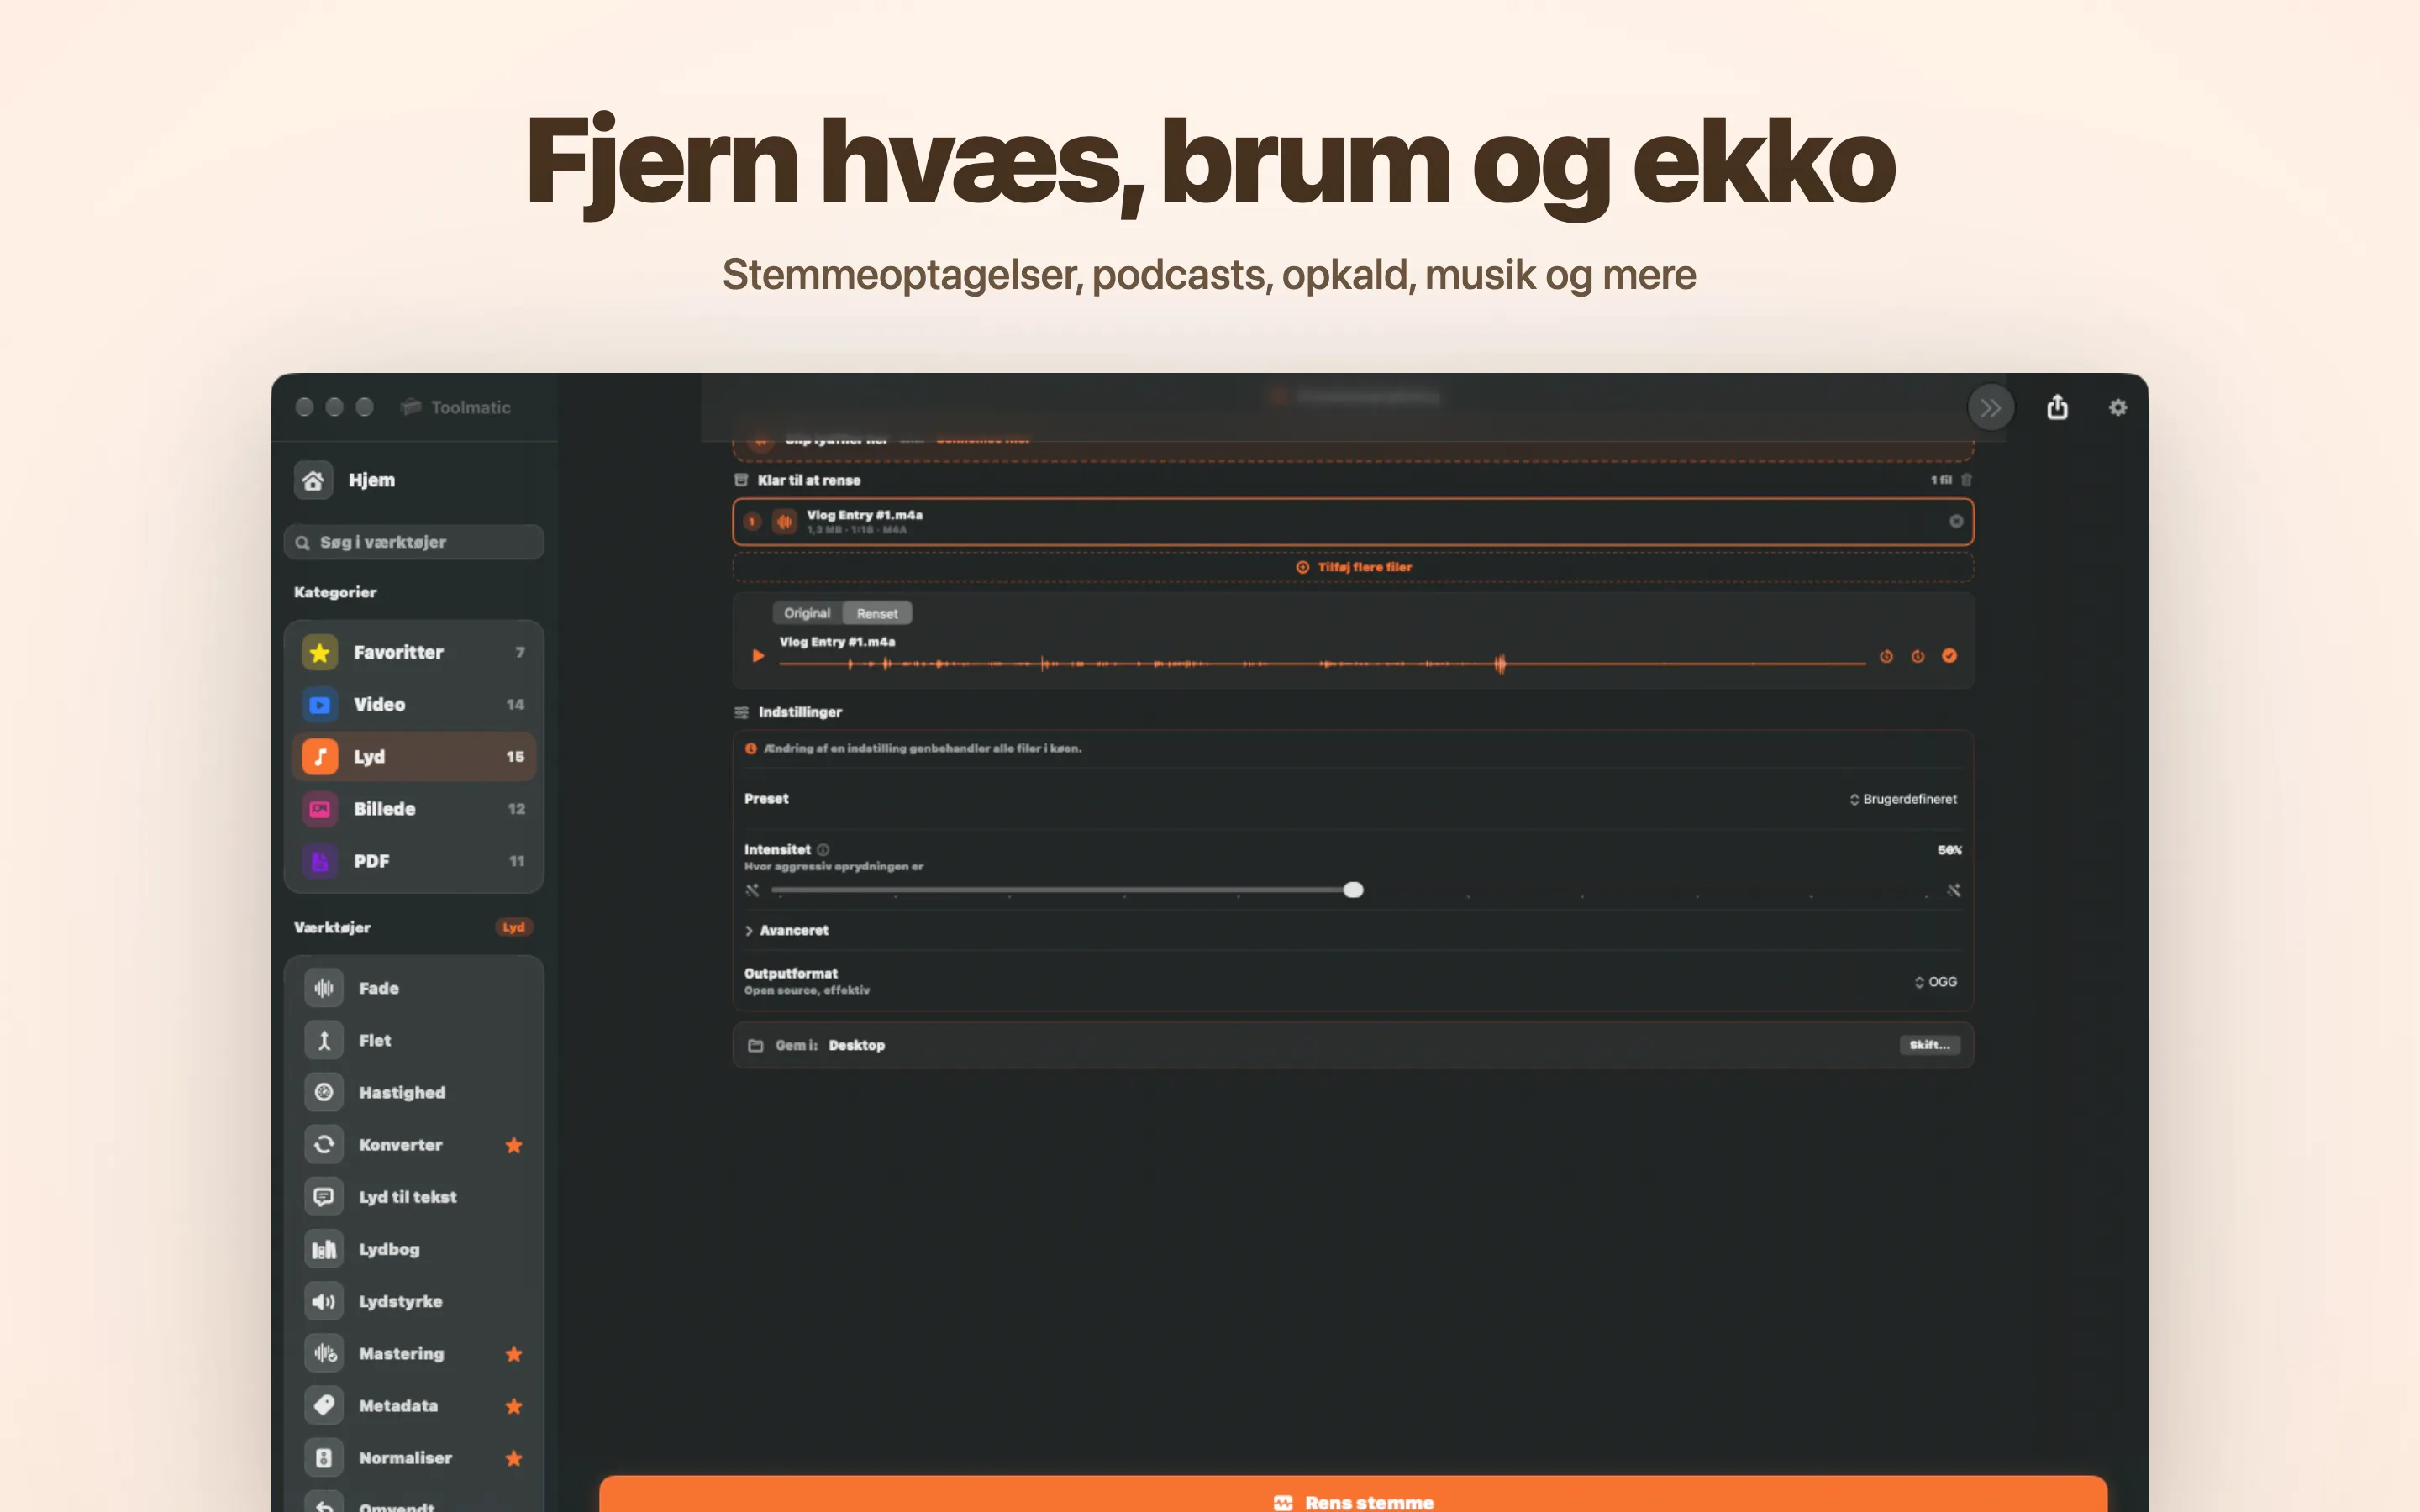Click the share icon in top bar
The height and width of the screenshot is (1512, 2420).
tap(2057, 407)
